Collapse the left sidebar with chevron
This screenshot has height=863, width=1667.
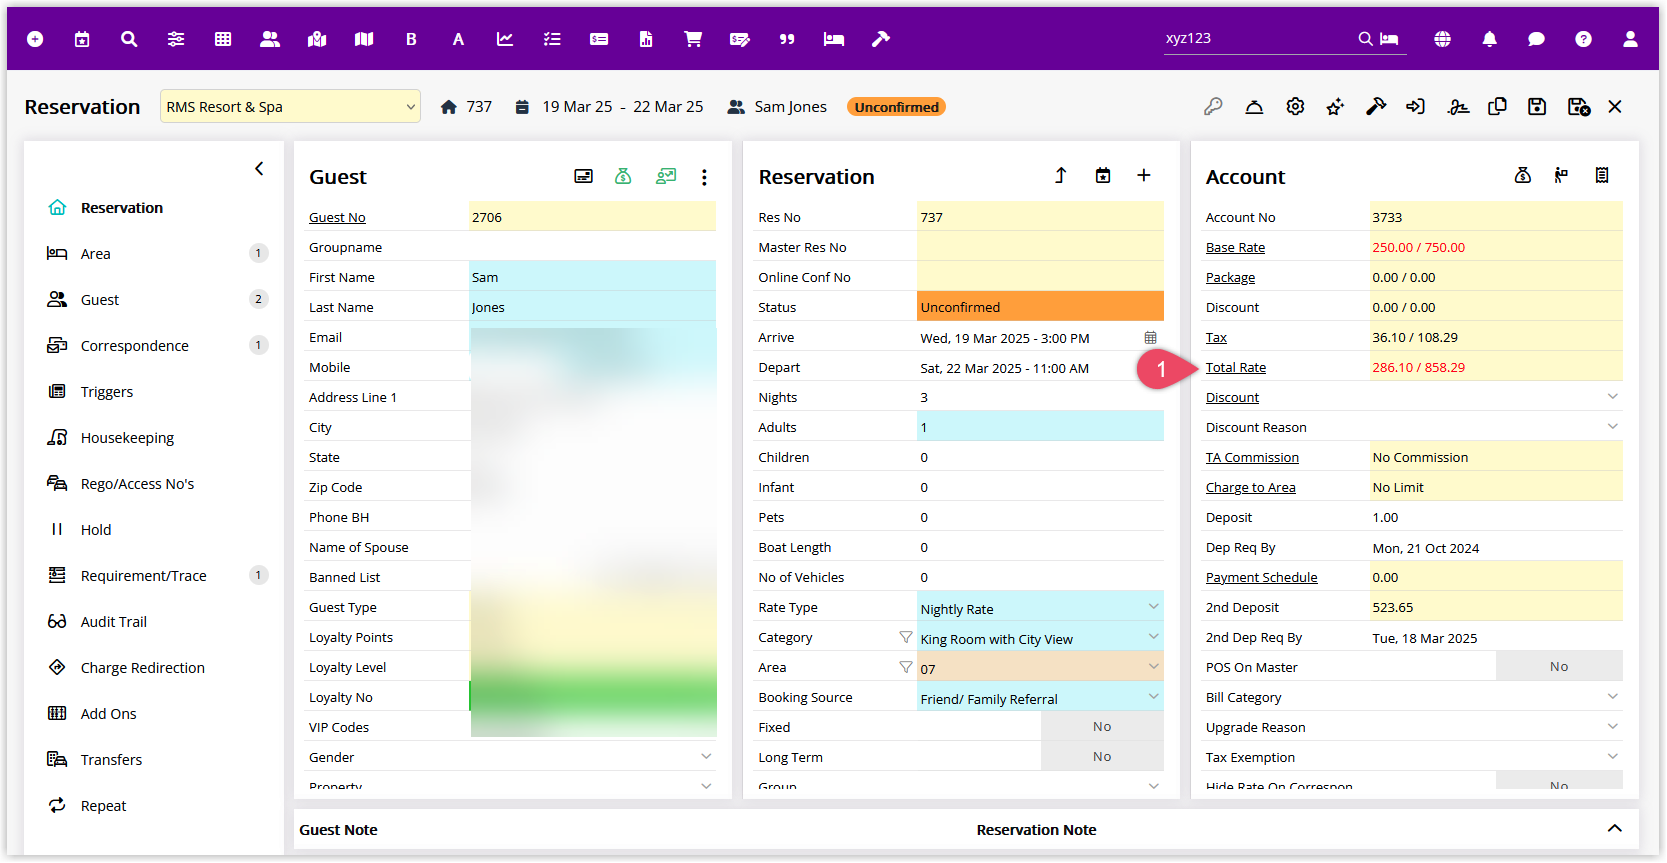(259, 169)
